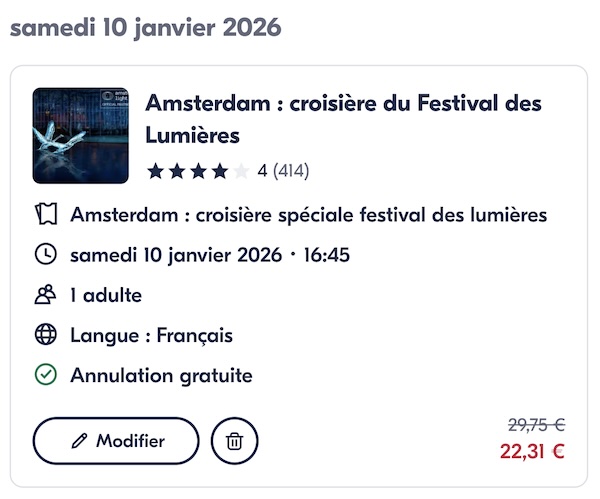
Task: Click the adult participants icon
Action: point(46,295)
